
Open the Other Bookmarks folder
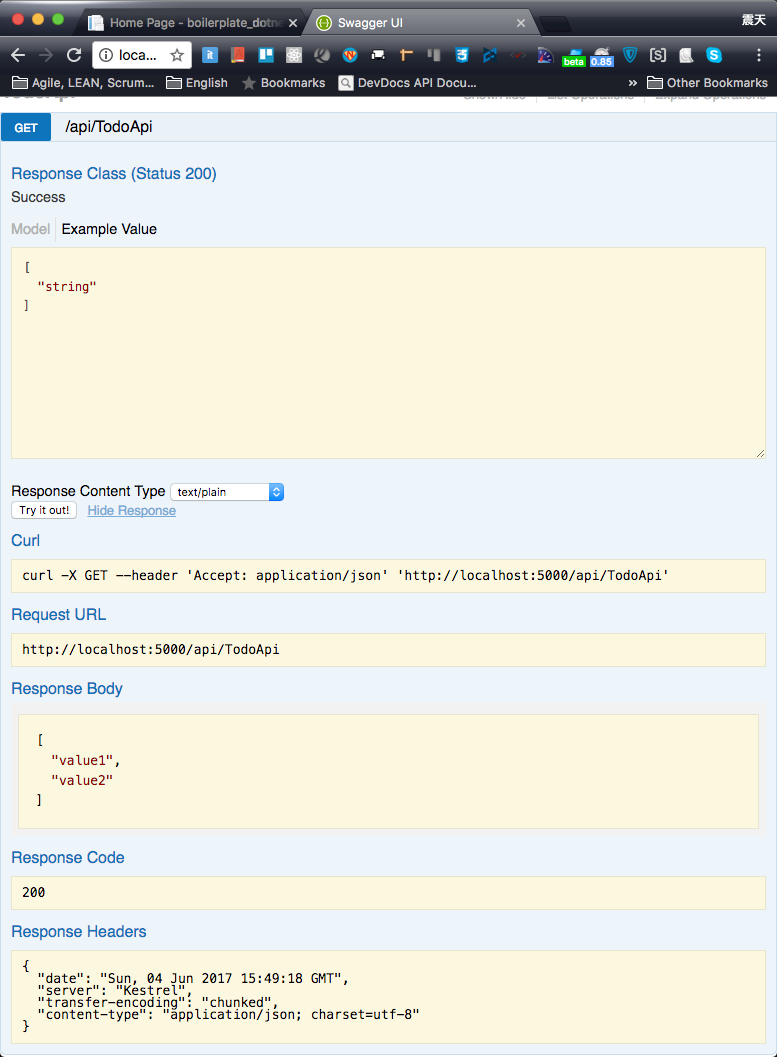click(x=707, y=83)
